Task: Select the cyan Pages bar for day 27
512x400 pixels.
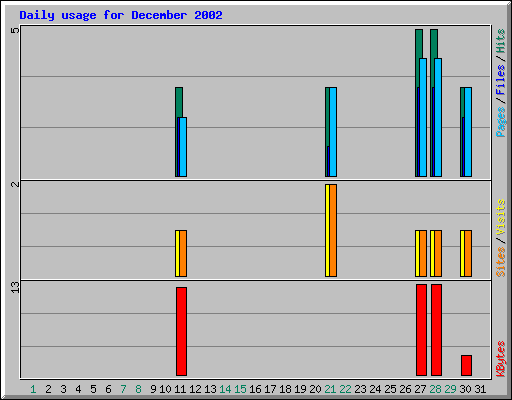Action: tap(423, 117)
